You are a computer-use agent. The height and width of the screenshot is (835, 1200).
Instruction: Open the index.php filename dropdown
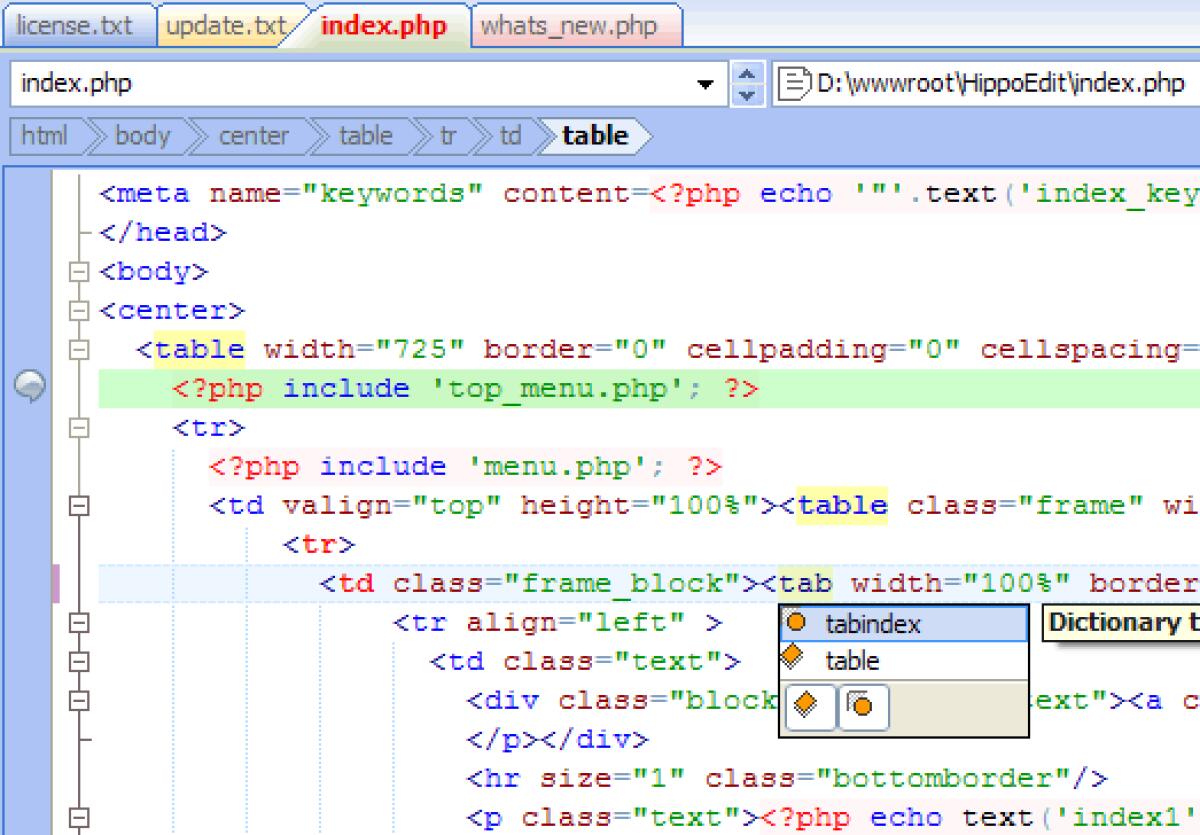click(707, 83)
